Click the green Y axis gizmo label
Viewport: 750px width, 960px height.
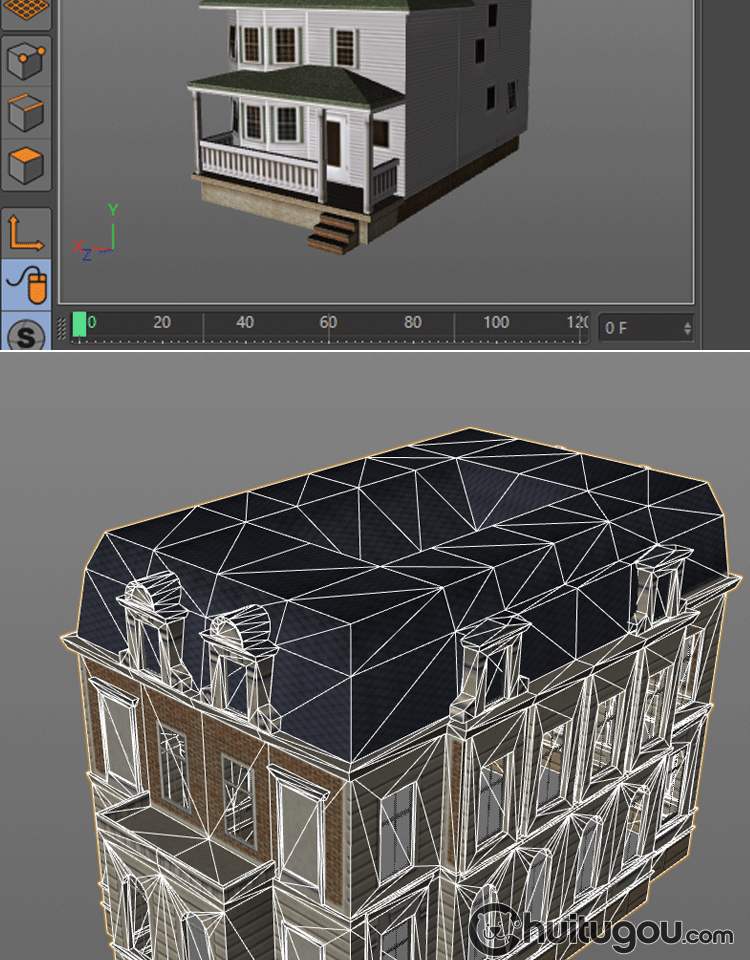click(113, 210)
